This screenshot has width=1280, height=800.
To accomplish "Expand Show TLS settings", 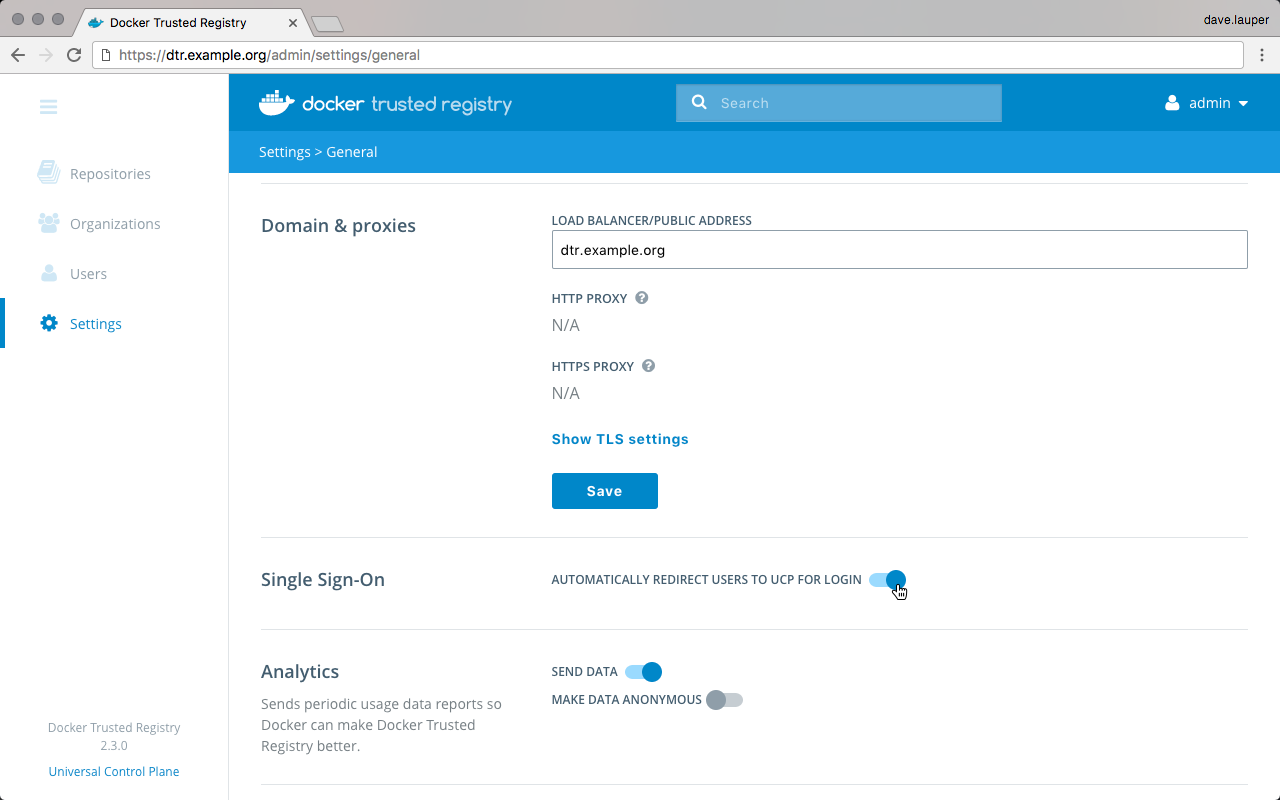I will [x=620, y=439].
